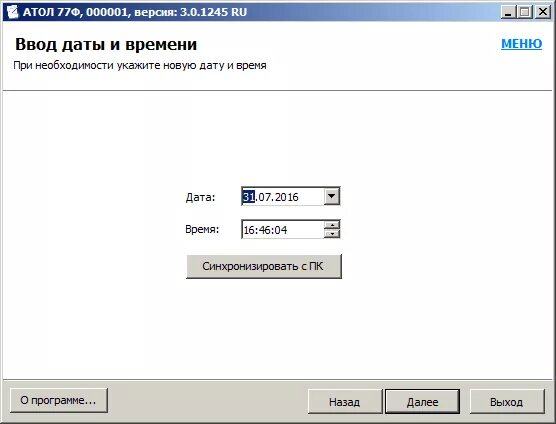Close the ATOL 77Ф window
The height and width of the screenshot is (424, 556).
click(x=543, y=12)
